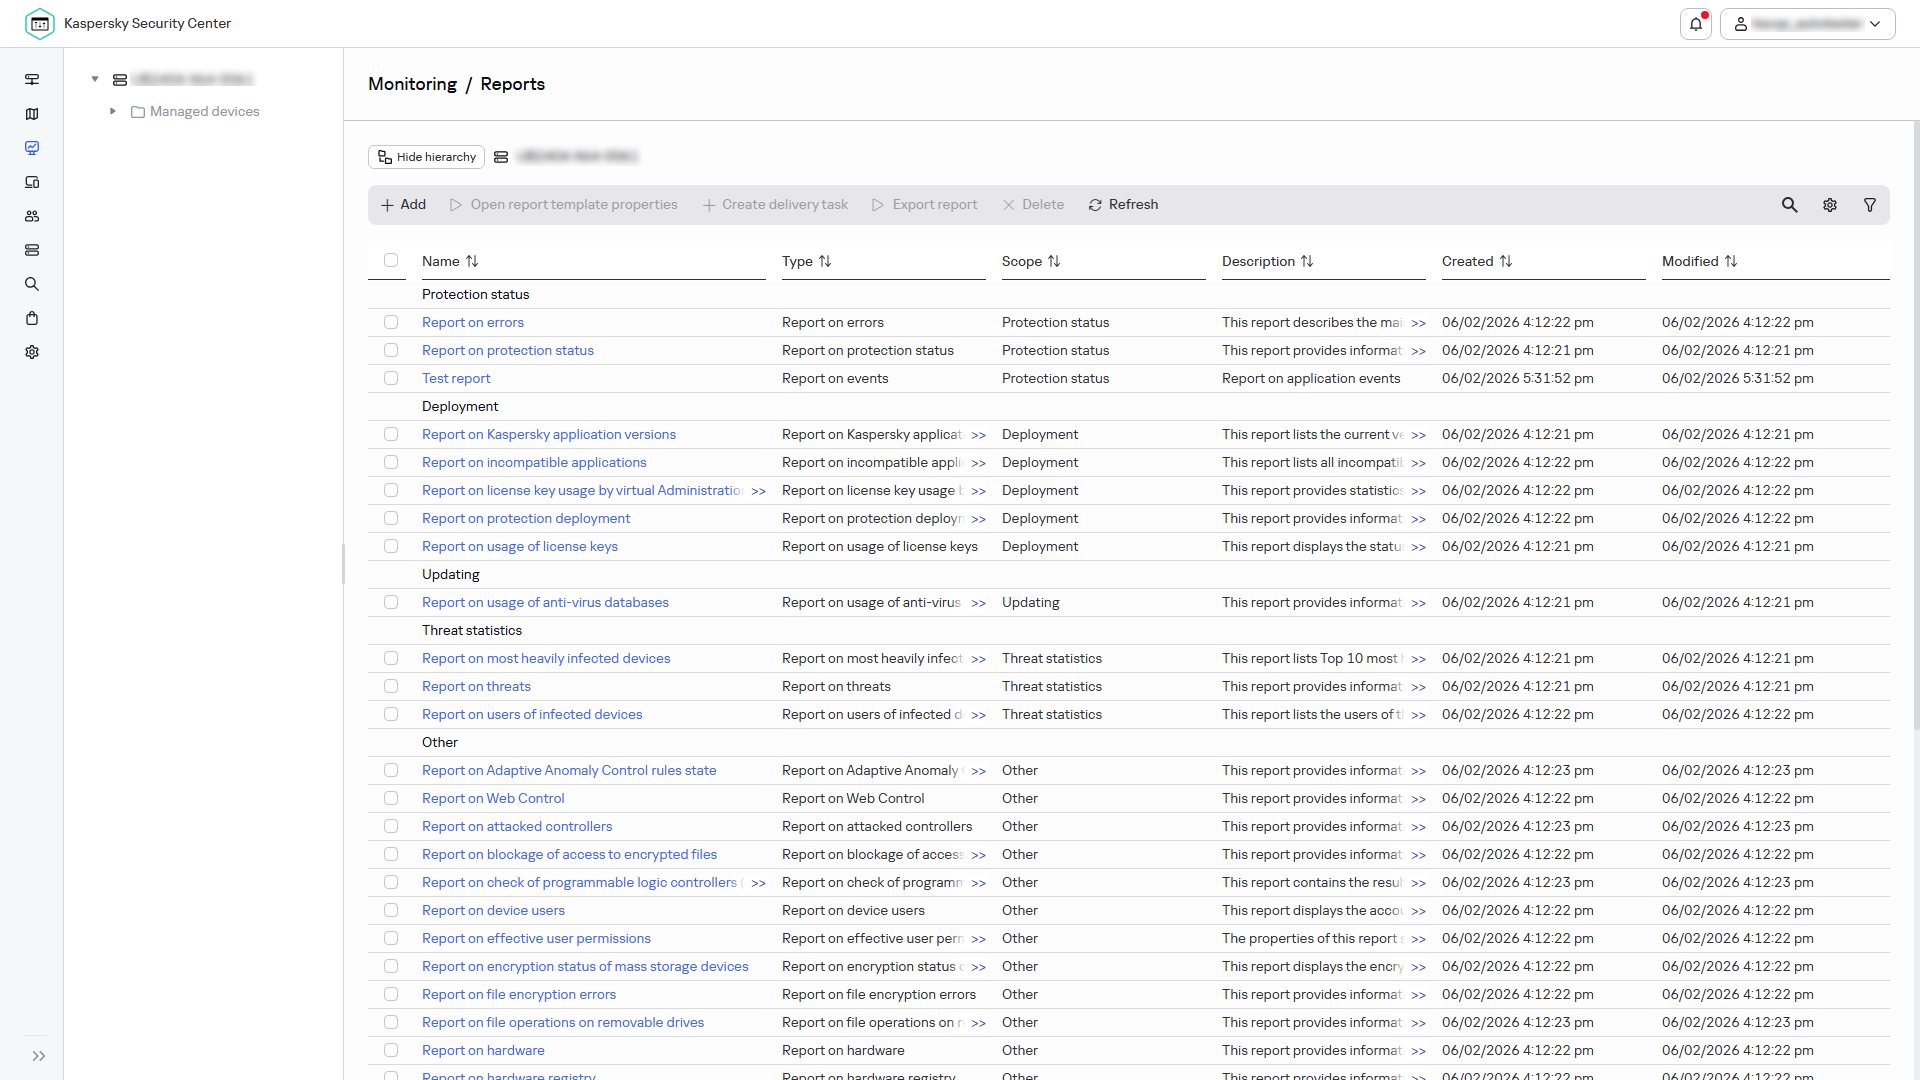This screenshot has height=1080, width=1920.
Task: Open the Report on protection status link
Action: click(508, 350)
